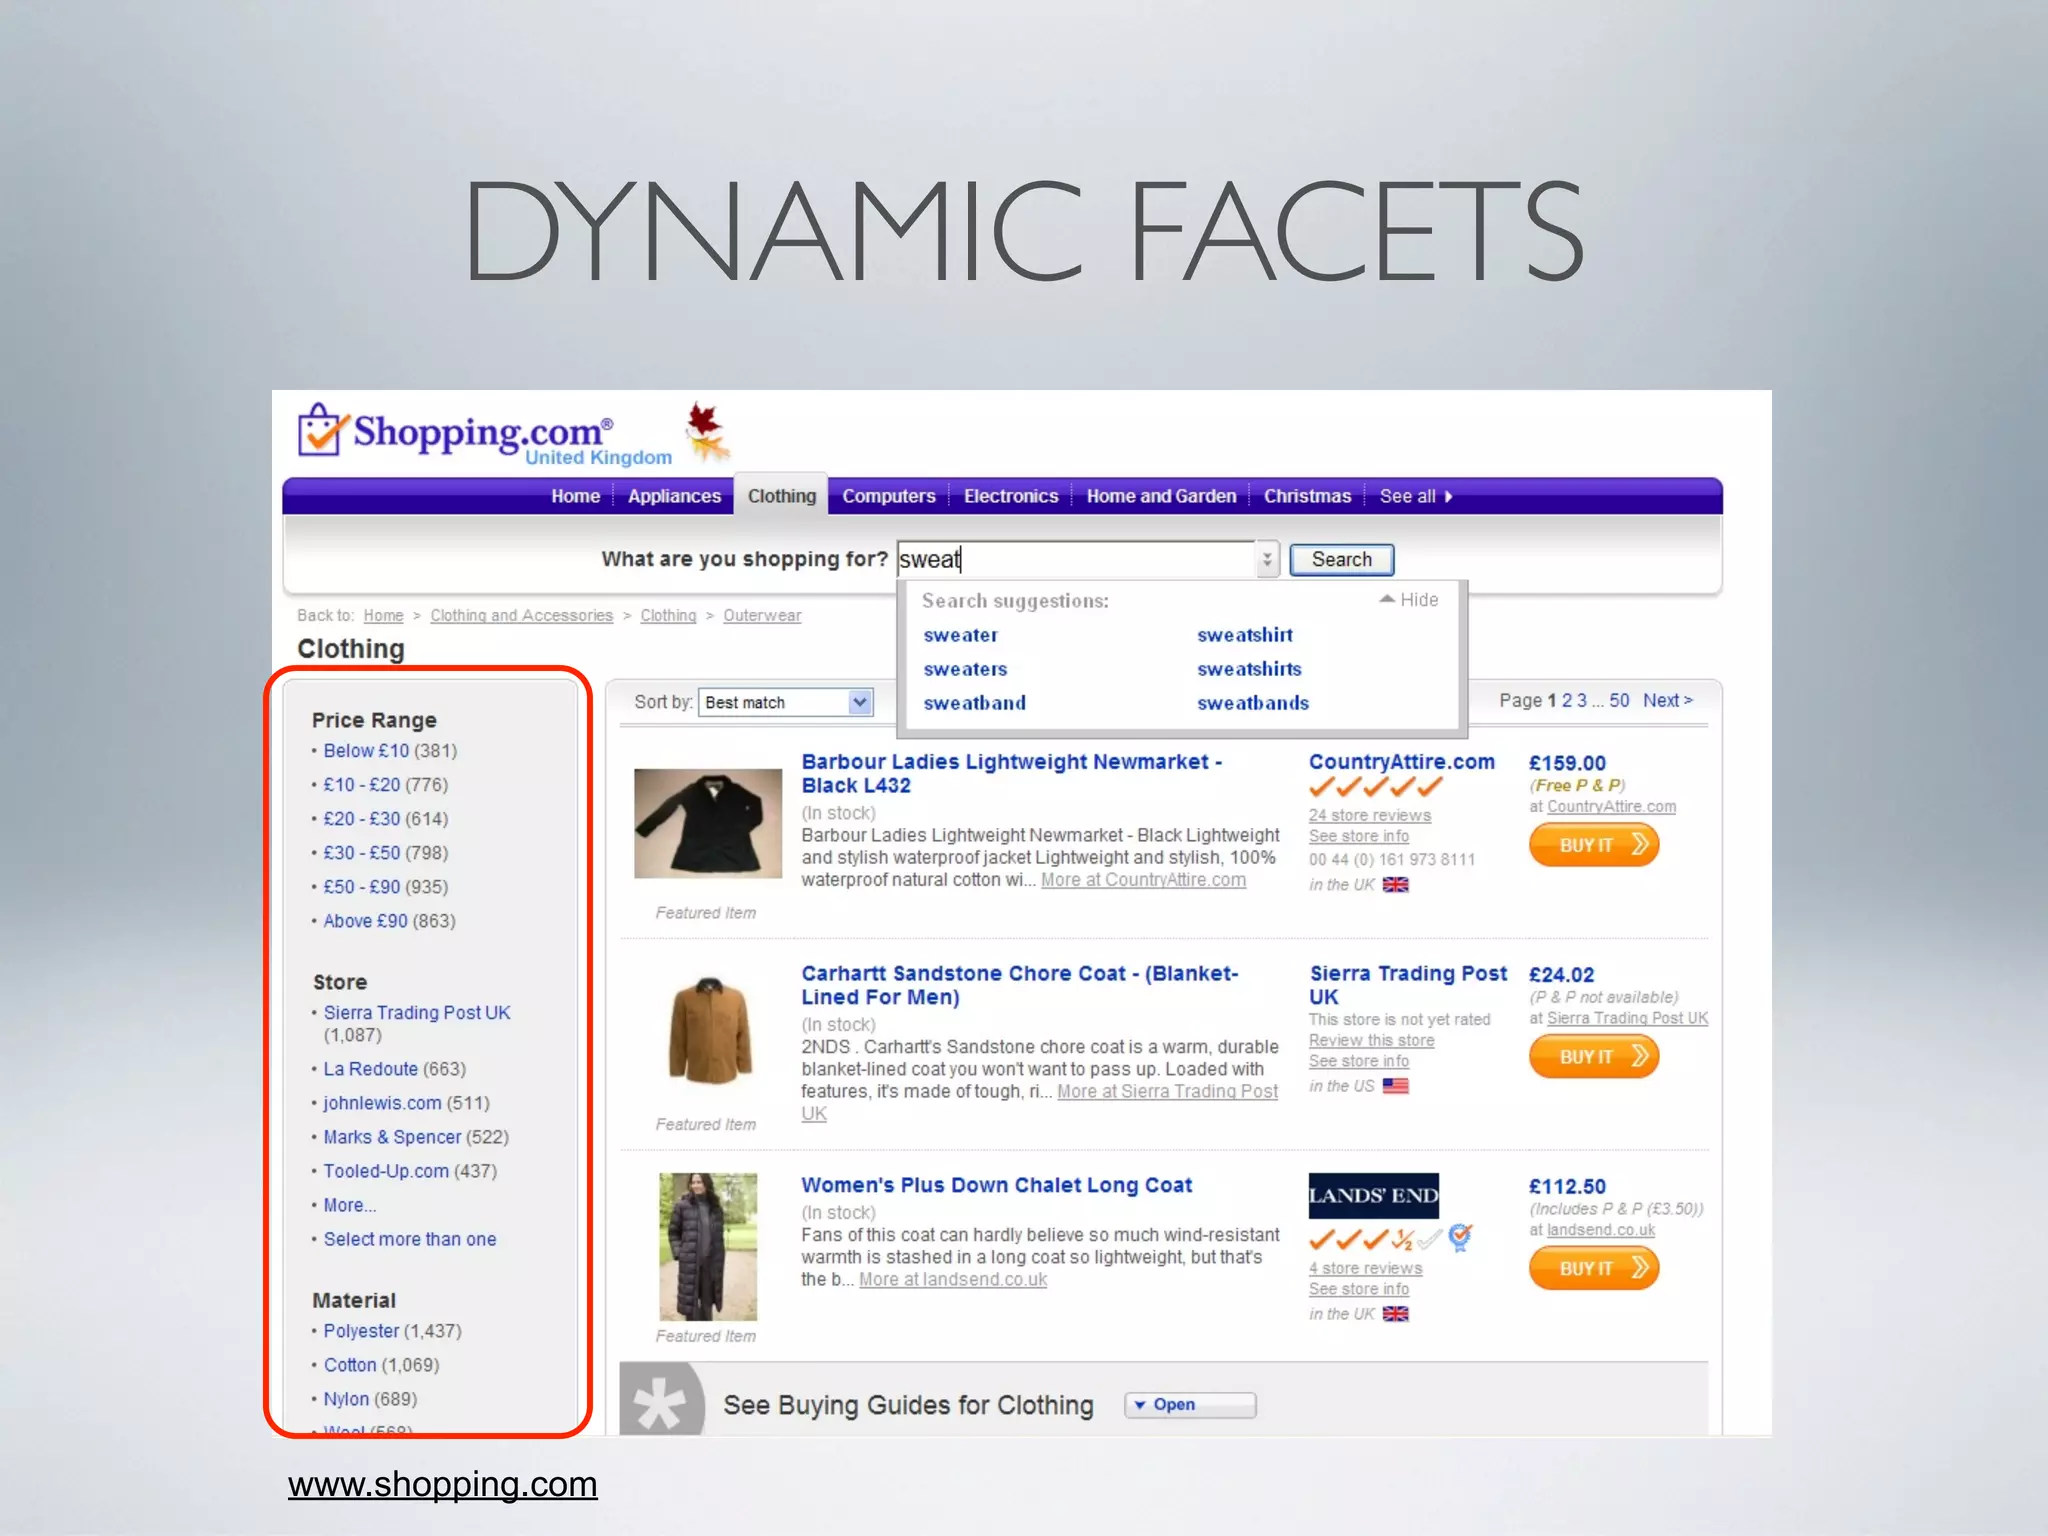The height and width of the screenshot is (1536, 2048).
Task: Filter by price £50 - £90
Action: (x=361, y=887)
